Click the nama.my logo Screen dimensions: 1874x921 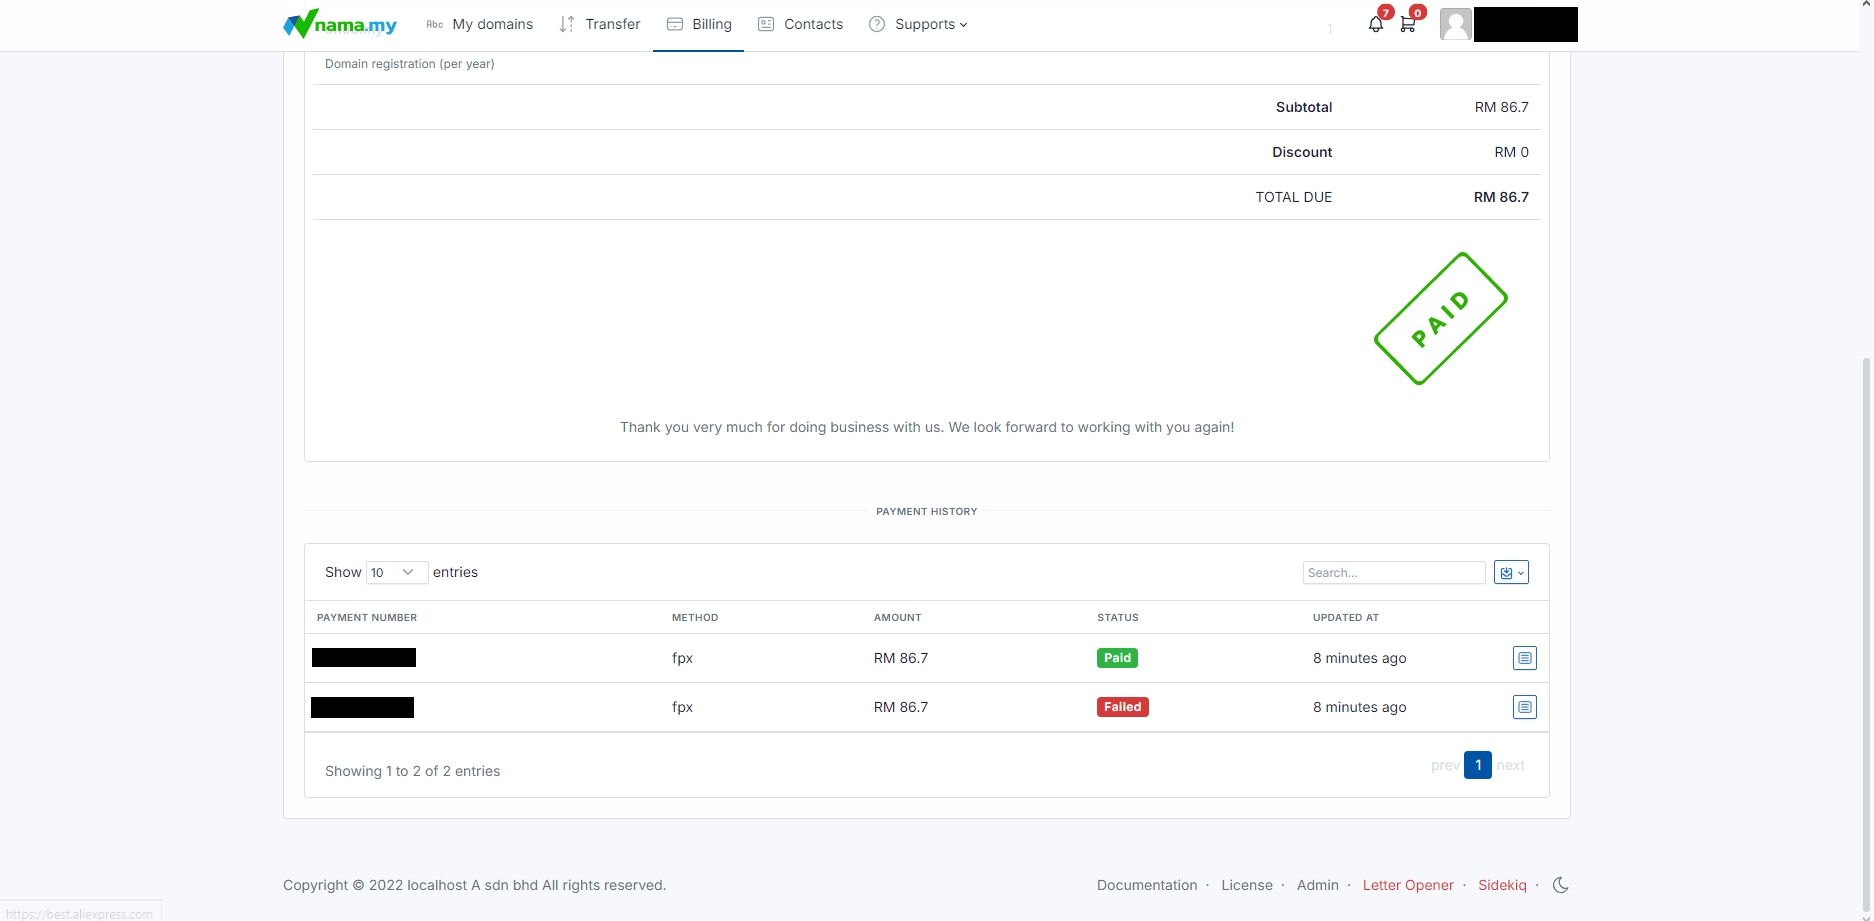click(340, 24)
